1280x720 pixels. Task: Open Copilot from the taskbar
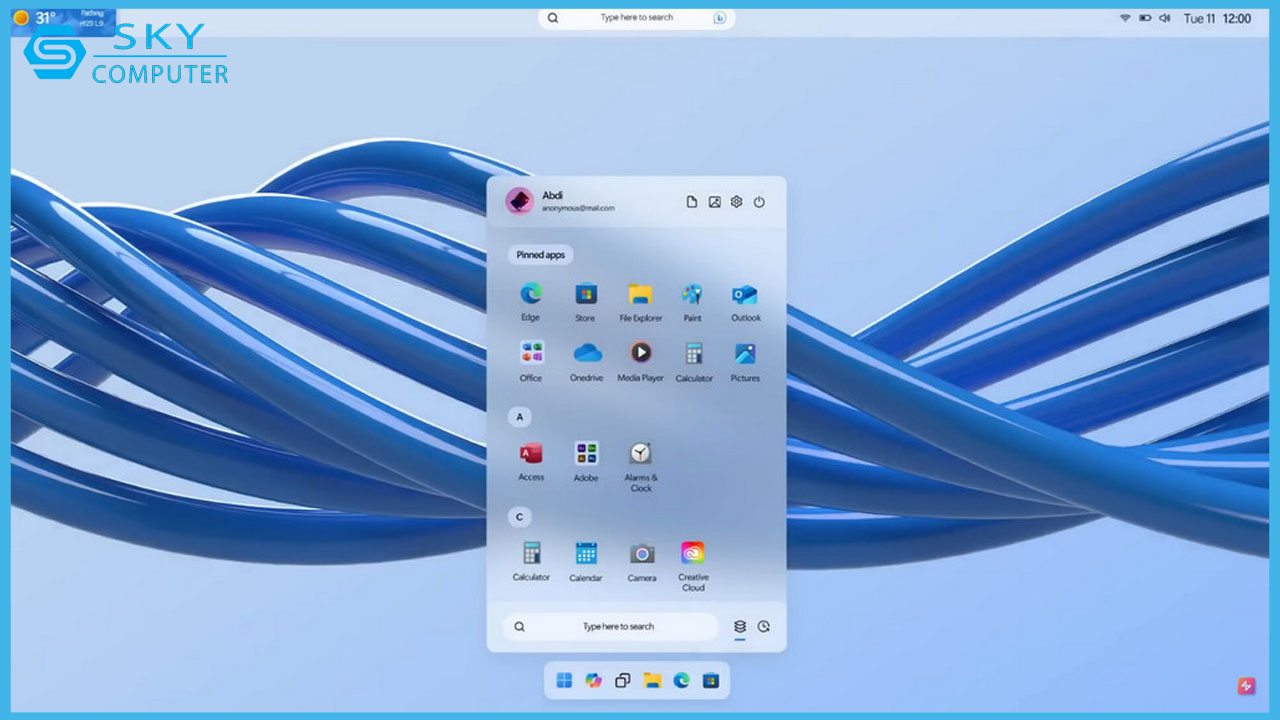pyautogui.click(x=594, y=680)
